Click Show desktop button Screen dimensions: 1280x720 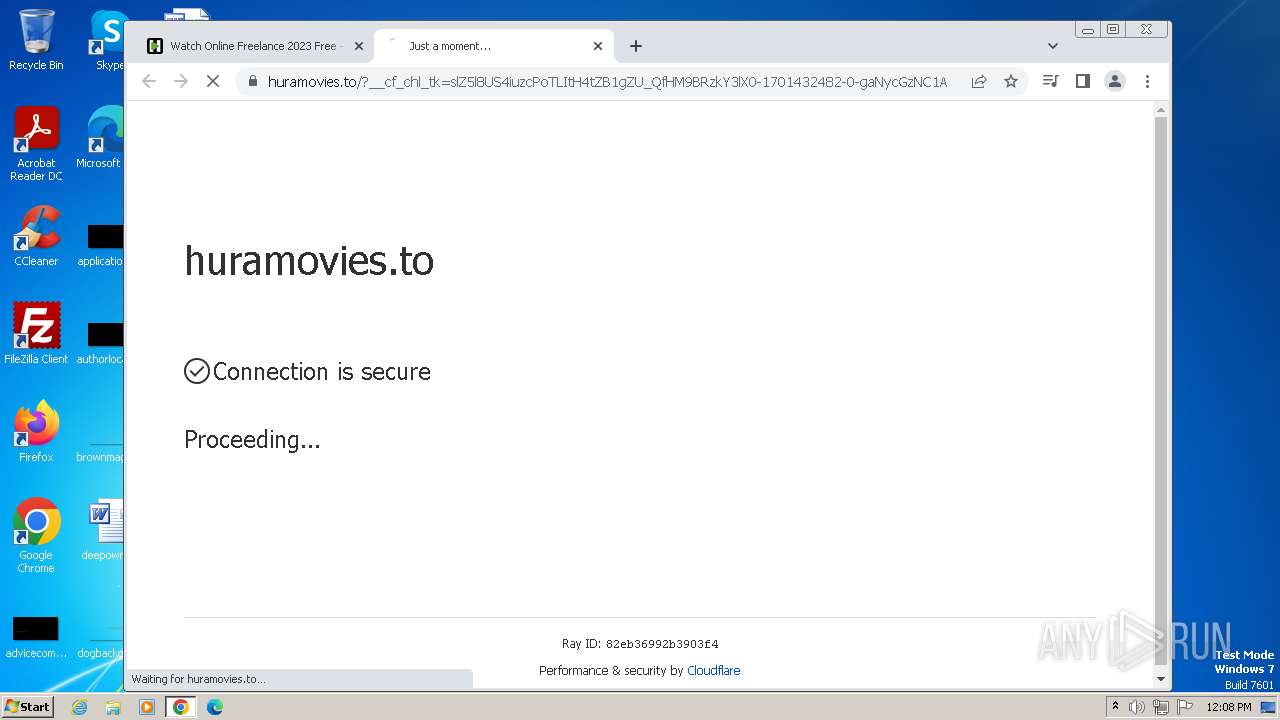tap(1270, 707)
